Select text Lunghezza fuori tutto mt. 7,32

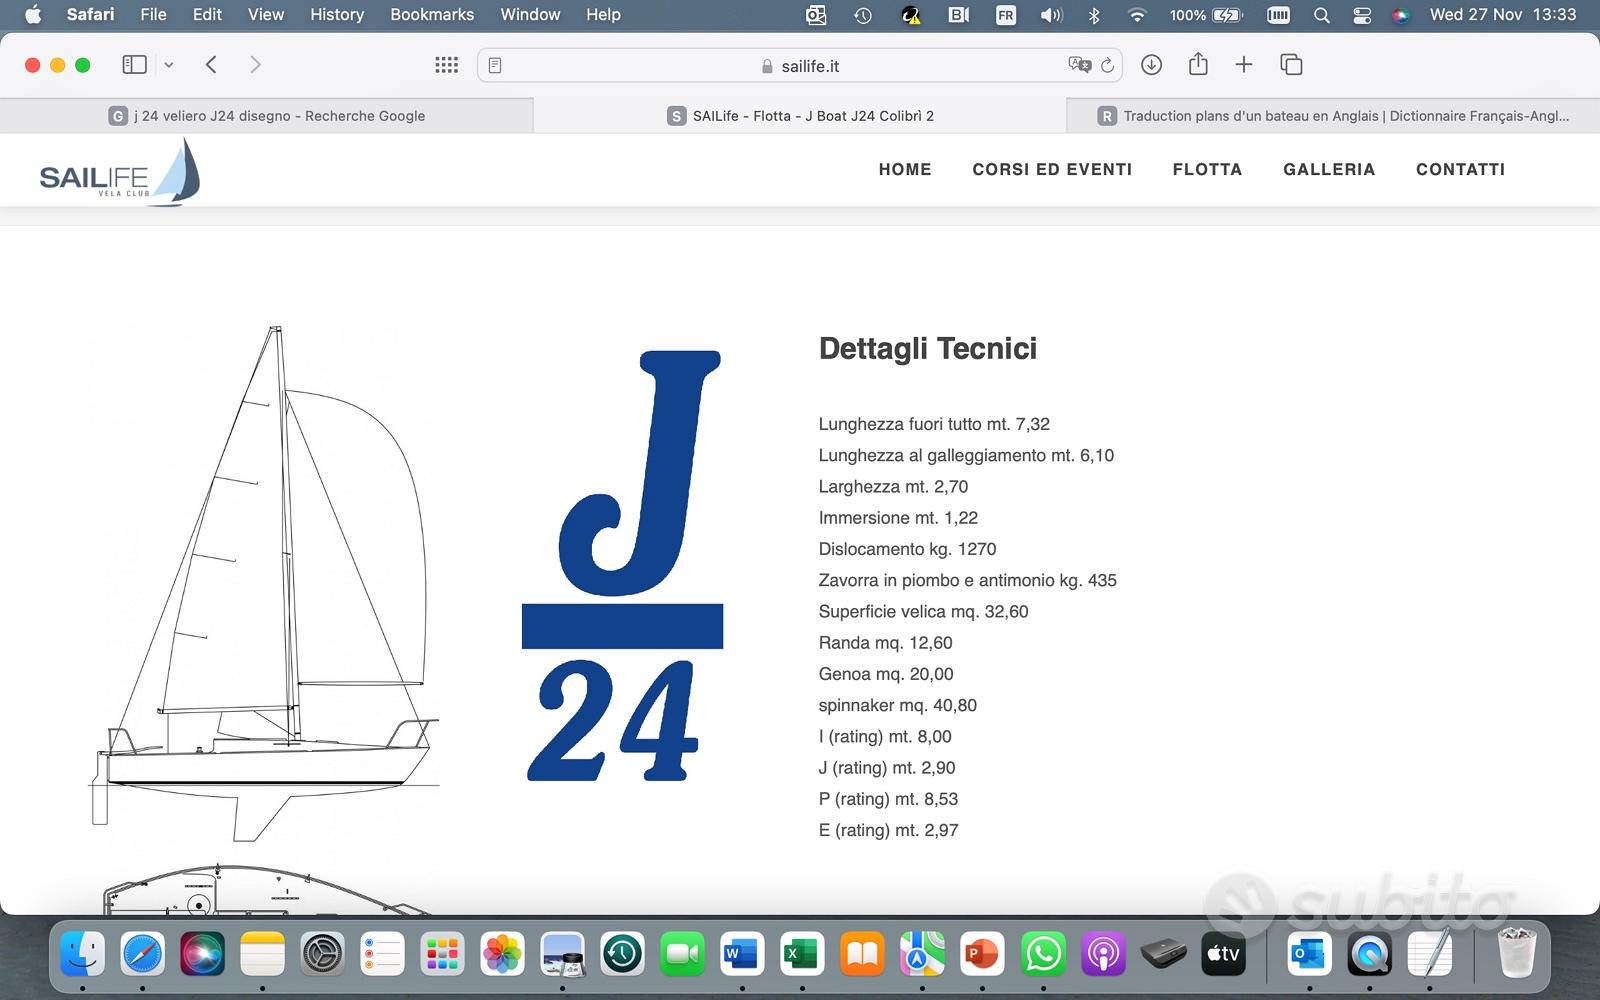coord(934,424)
